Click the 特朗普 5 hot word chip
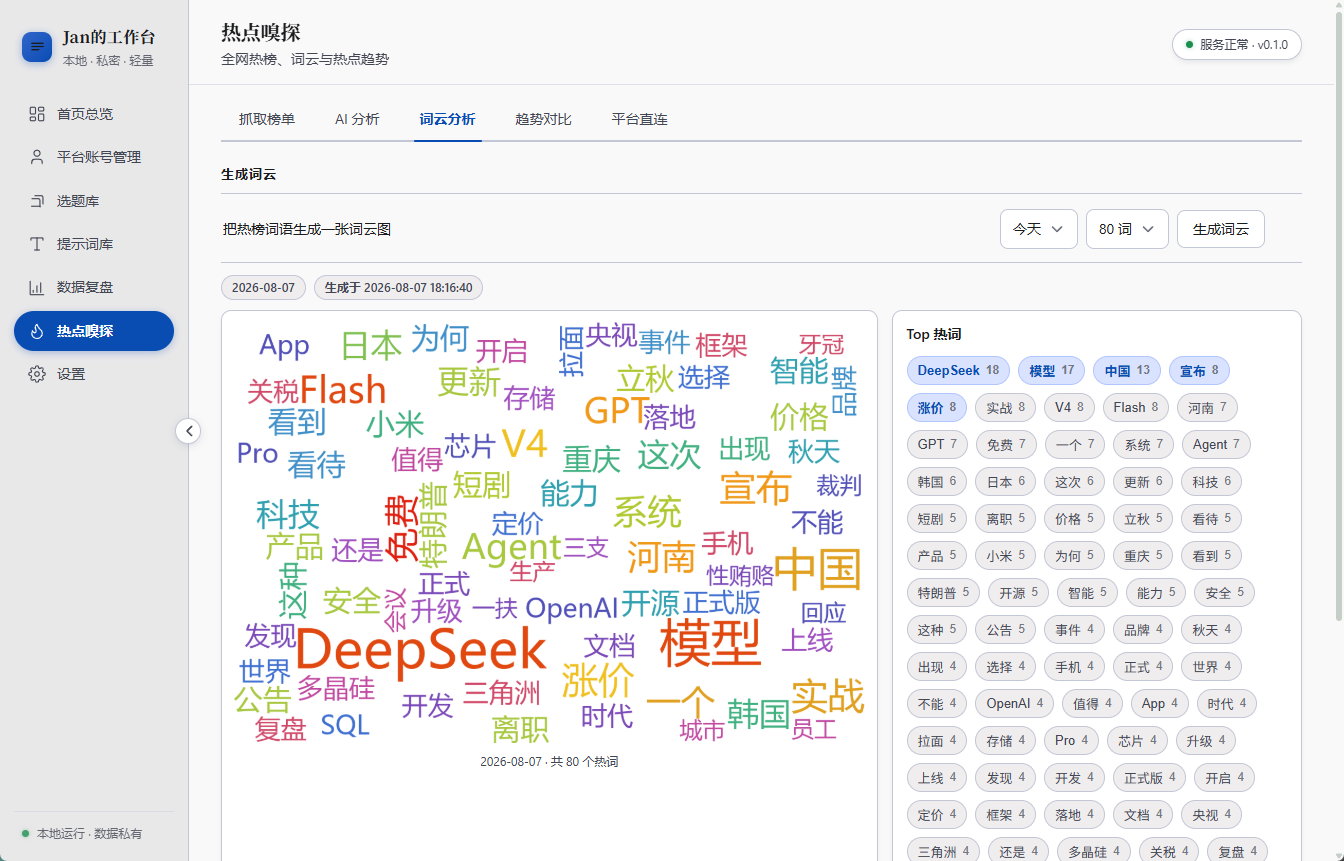 click(943, 593)
